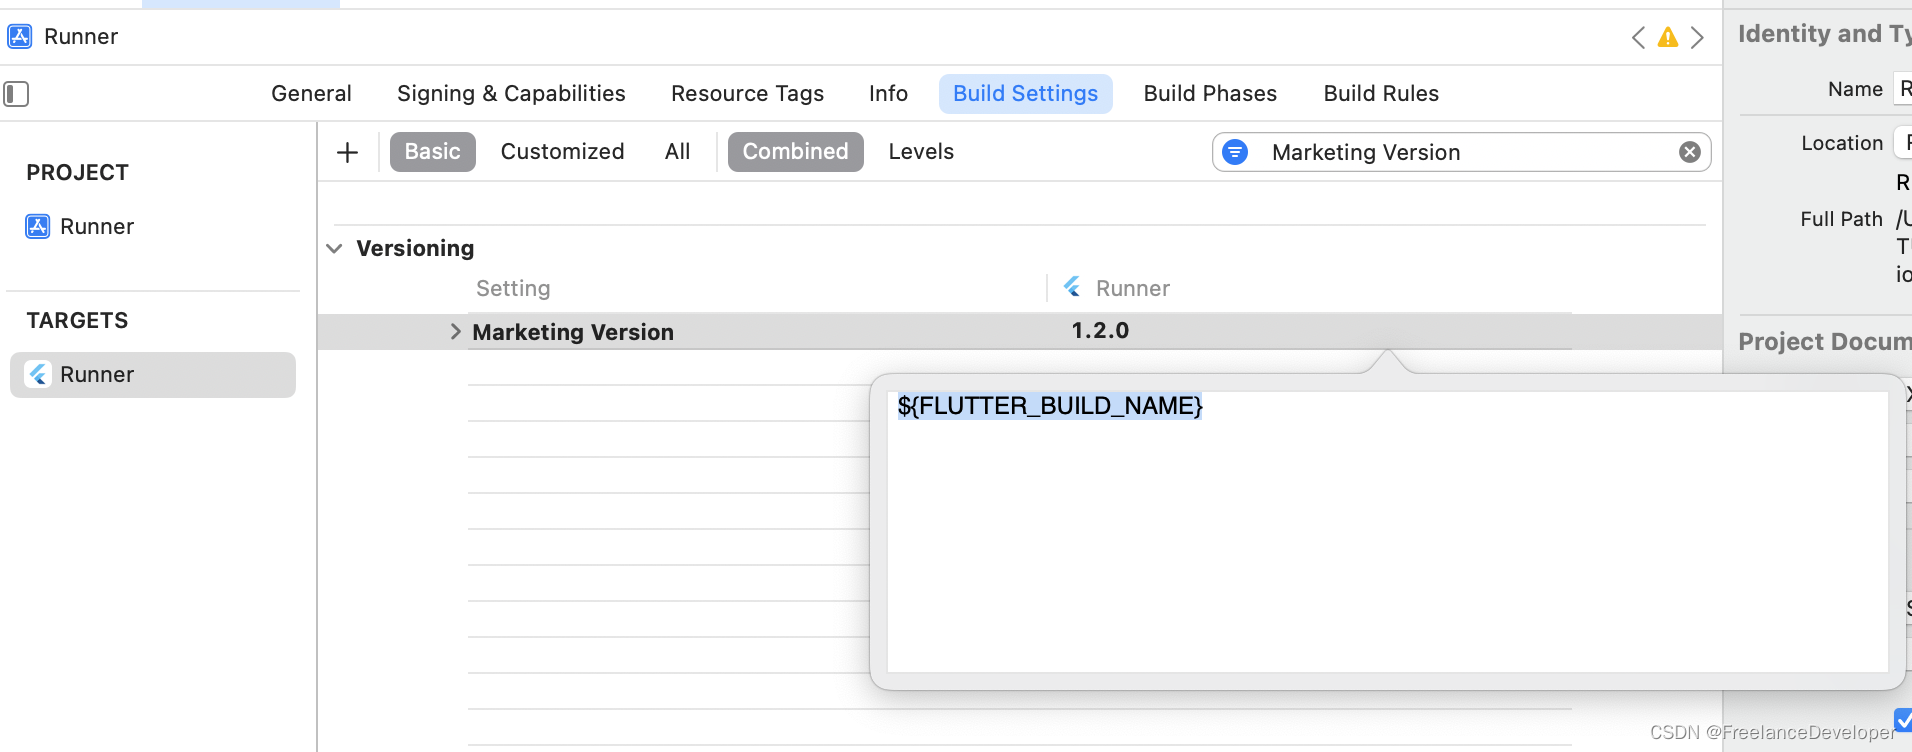
Task: Click the Marketing Version setting label
Action: (x=573, y=332)
